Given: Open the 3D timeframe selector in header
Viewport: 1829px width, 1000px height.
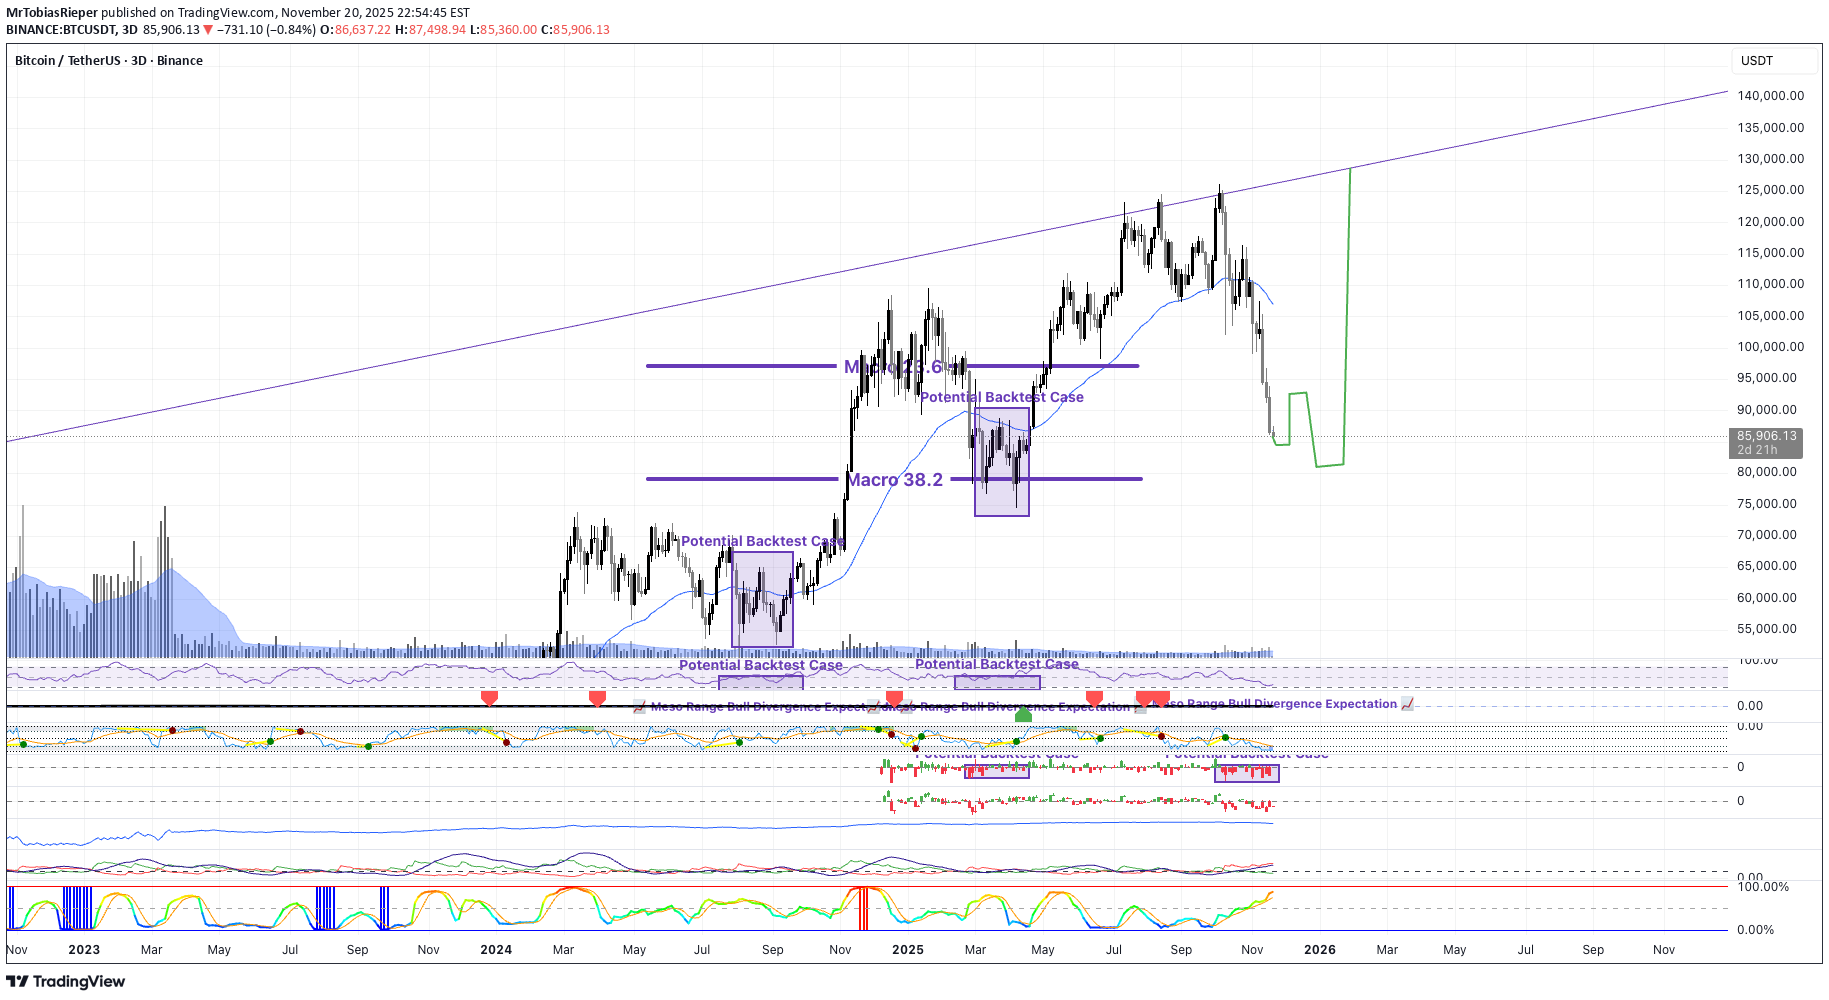Looking at the screenshot, I should pos(131,30).
